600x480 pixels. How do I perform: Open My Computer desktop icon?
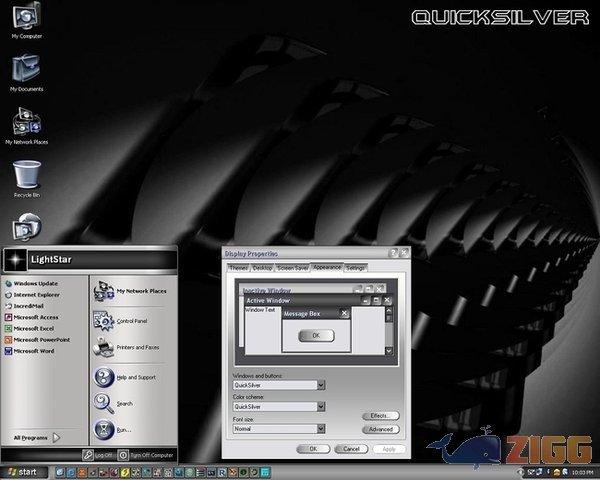point(26,20)
